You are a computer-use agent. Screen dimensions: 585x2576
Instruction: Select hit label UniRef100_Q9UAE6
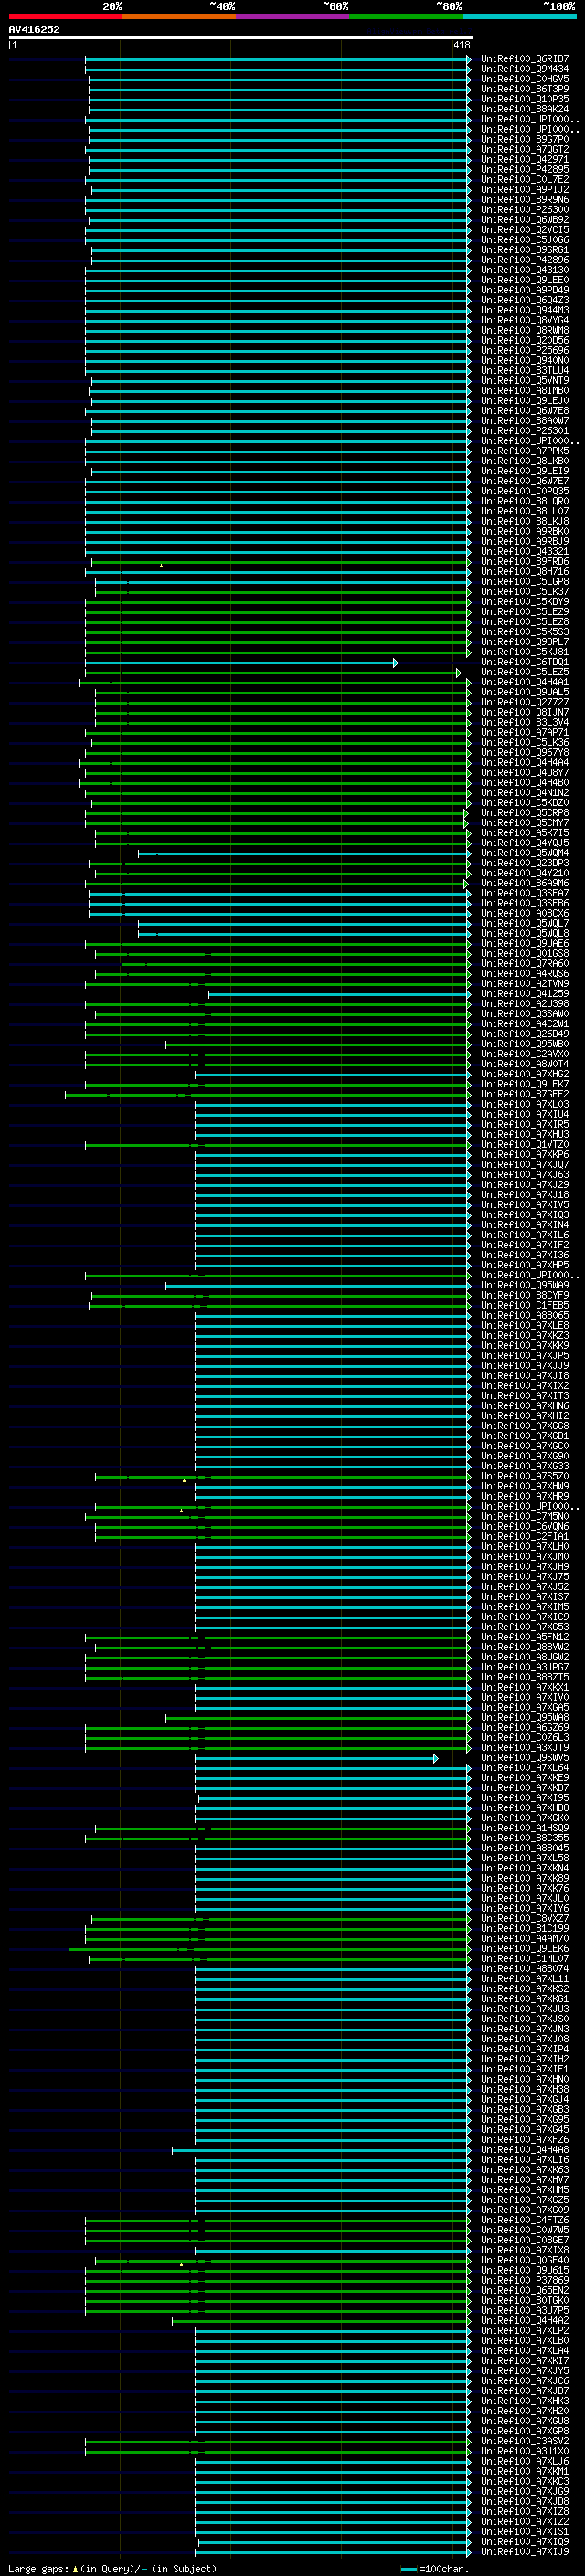coord(525,944)
